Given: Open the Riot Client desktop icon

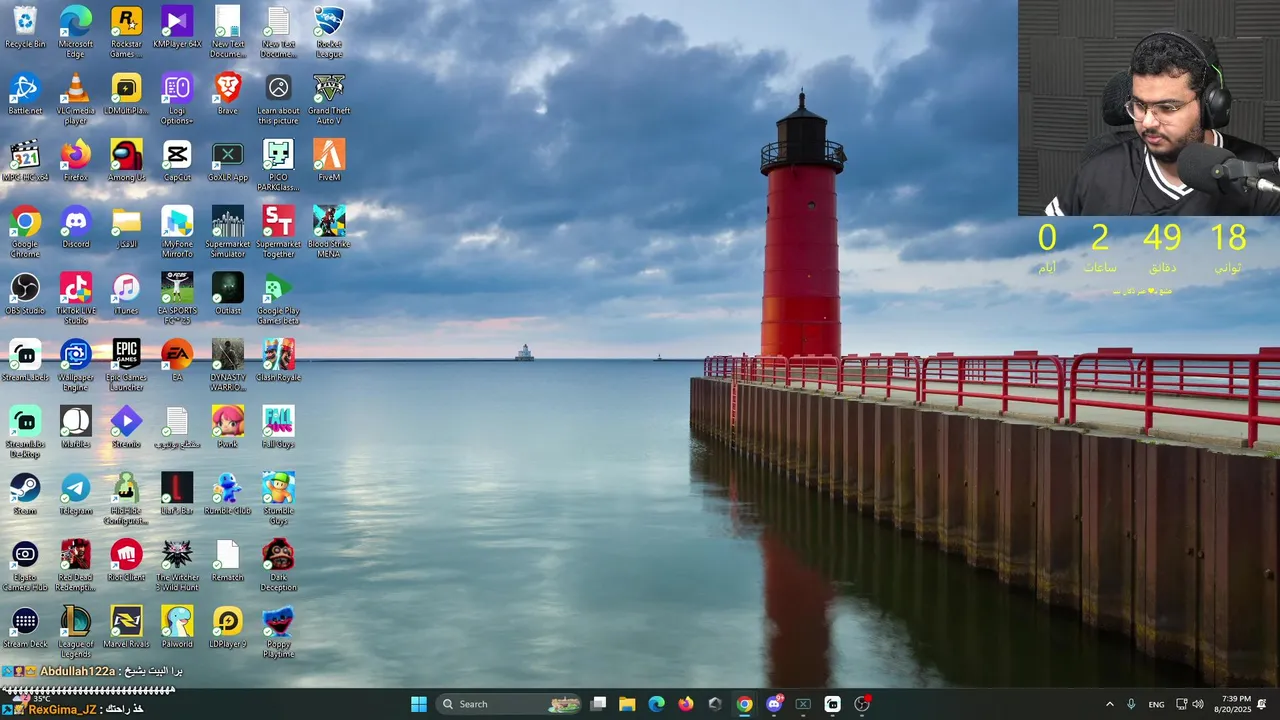Looking at the screenshot, I should tap(126, 561).
